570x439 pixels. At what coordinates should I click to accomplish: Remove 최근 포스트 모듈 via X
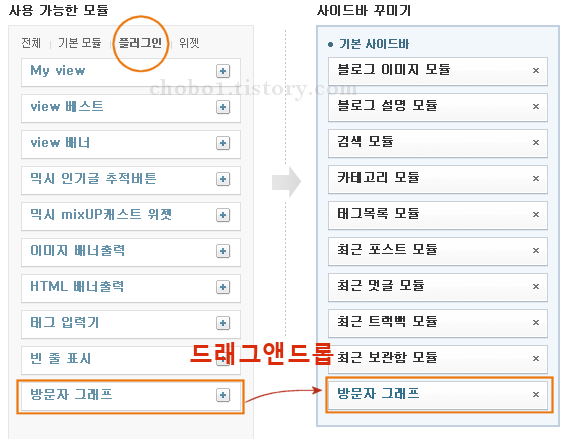tap(535, 250)
